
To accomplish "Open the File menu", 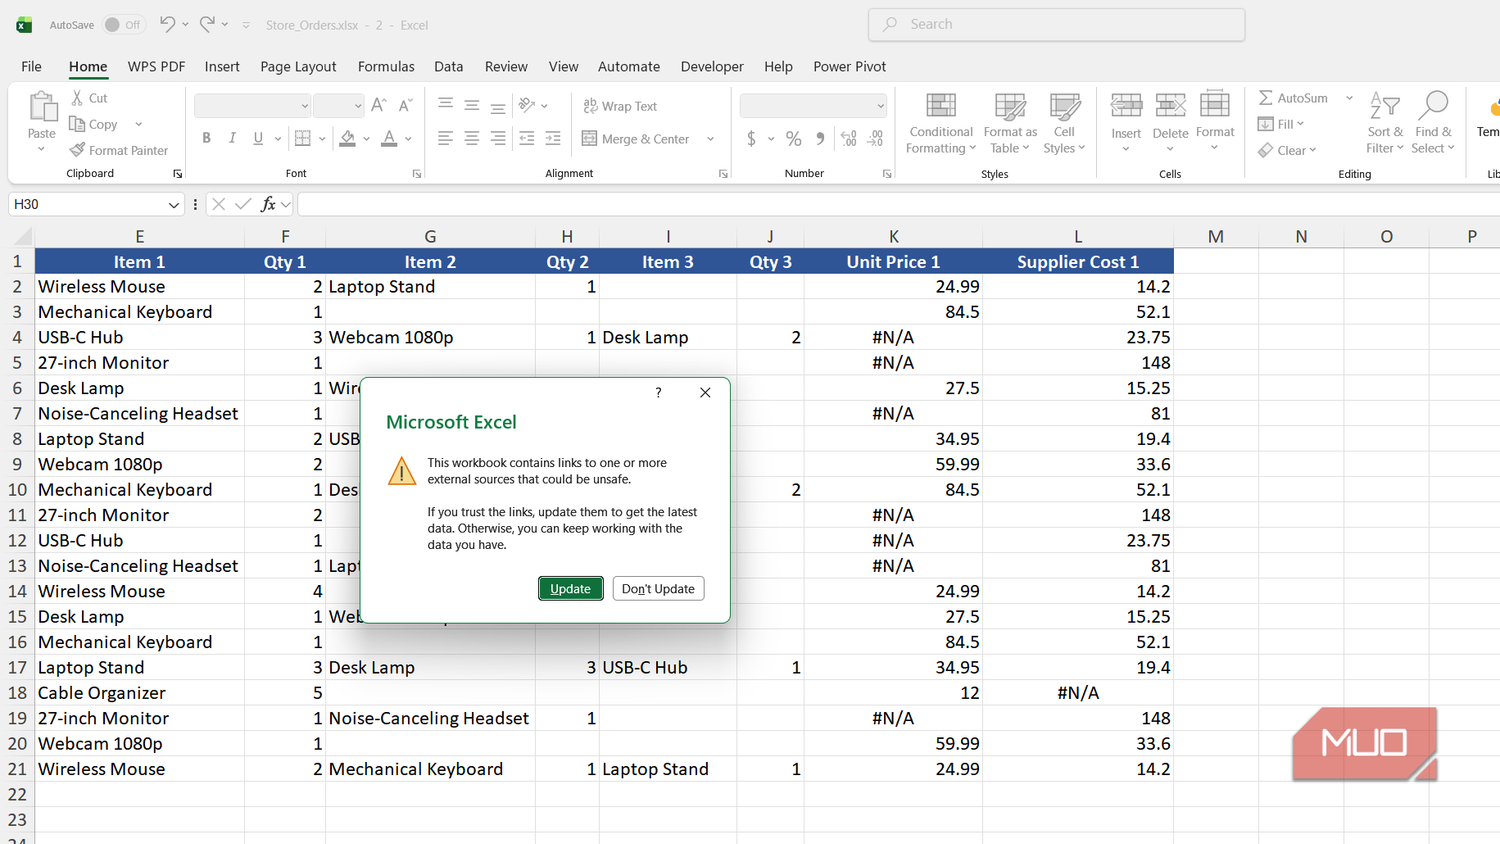I will coord(31,66).
